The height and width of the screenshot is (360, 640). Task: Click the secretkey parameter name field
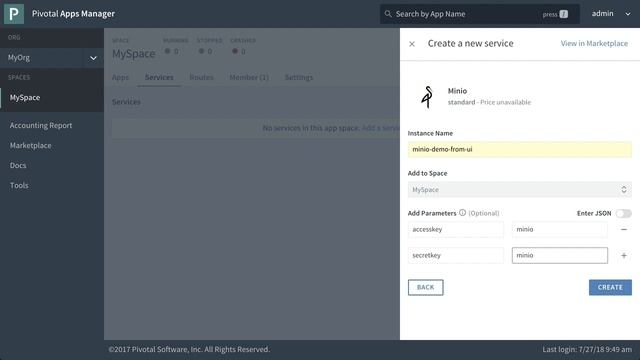(456, 256)
